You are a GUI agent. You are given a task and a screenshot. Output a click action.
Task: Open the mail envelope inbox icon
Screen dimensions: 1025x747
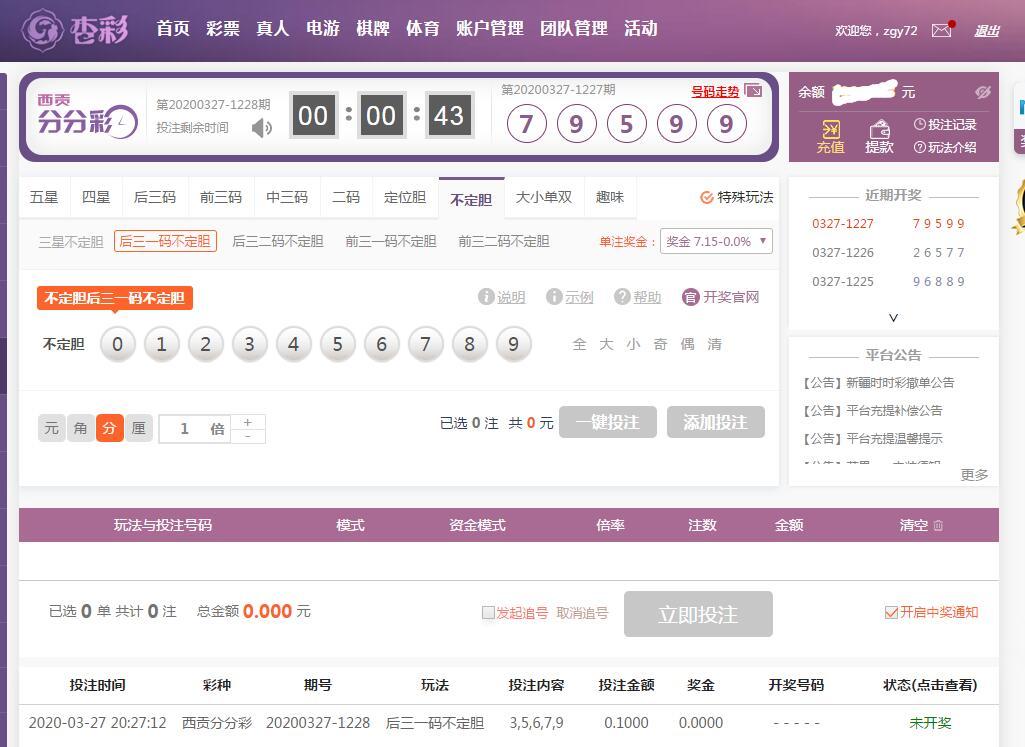[942, 30]
